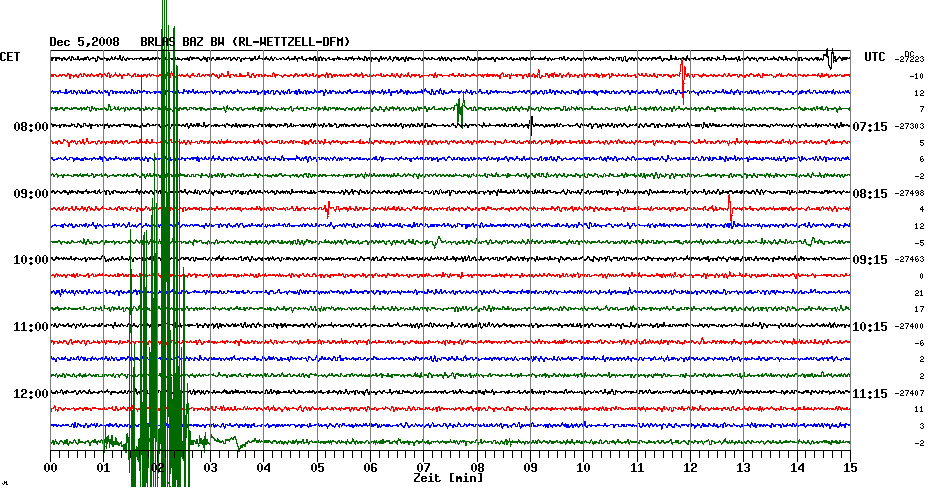Click the red spike near minute 05
The height and width of the screenshot is (494, 930).
(x=328, y=209)
